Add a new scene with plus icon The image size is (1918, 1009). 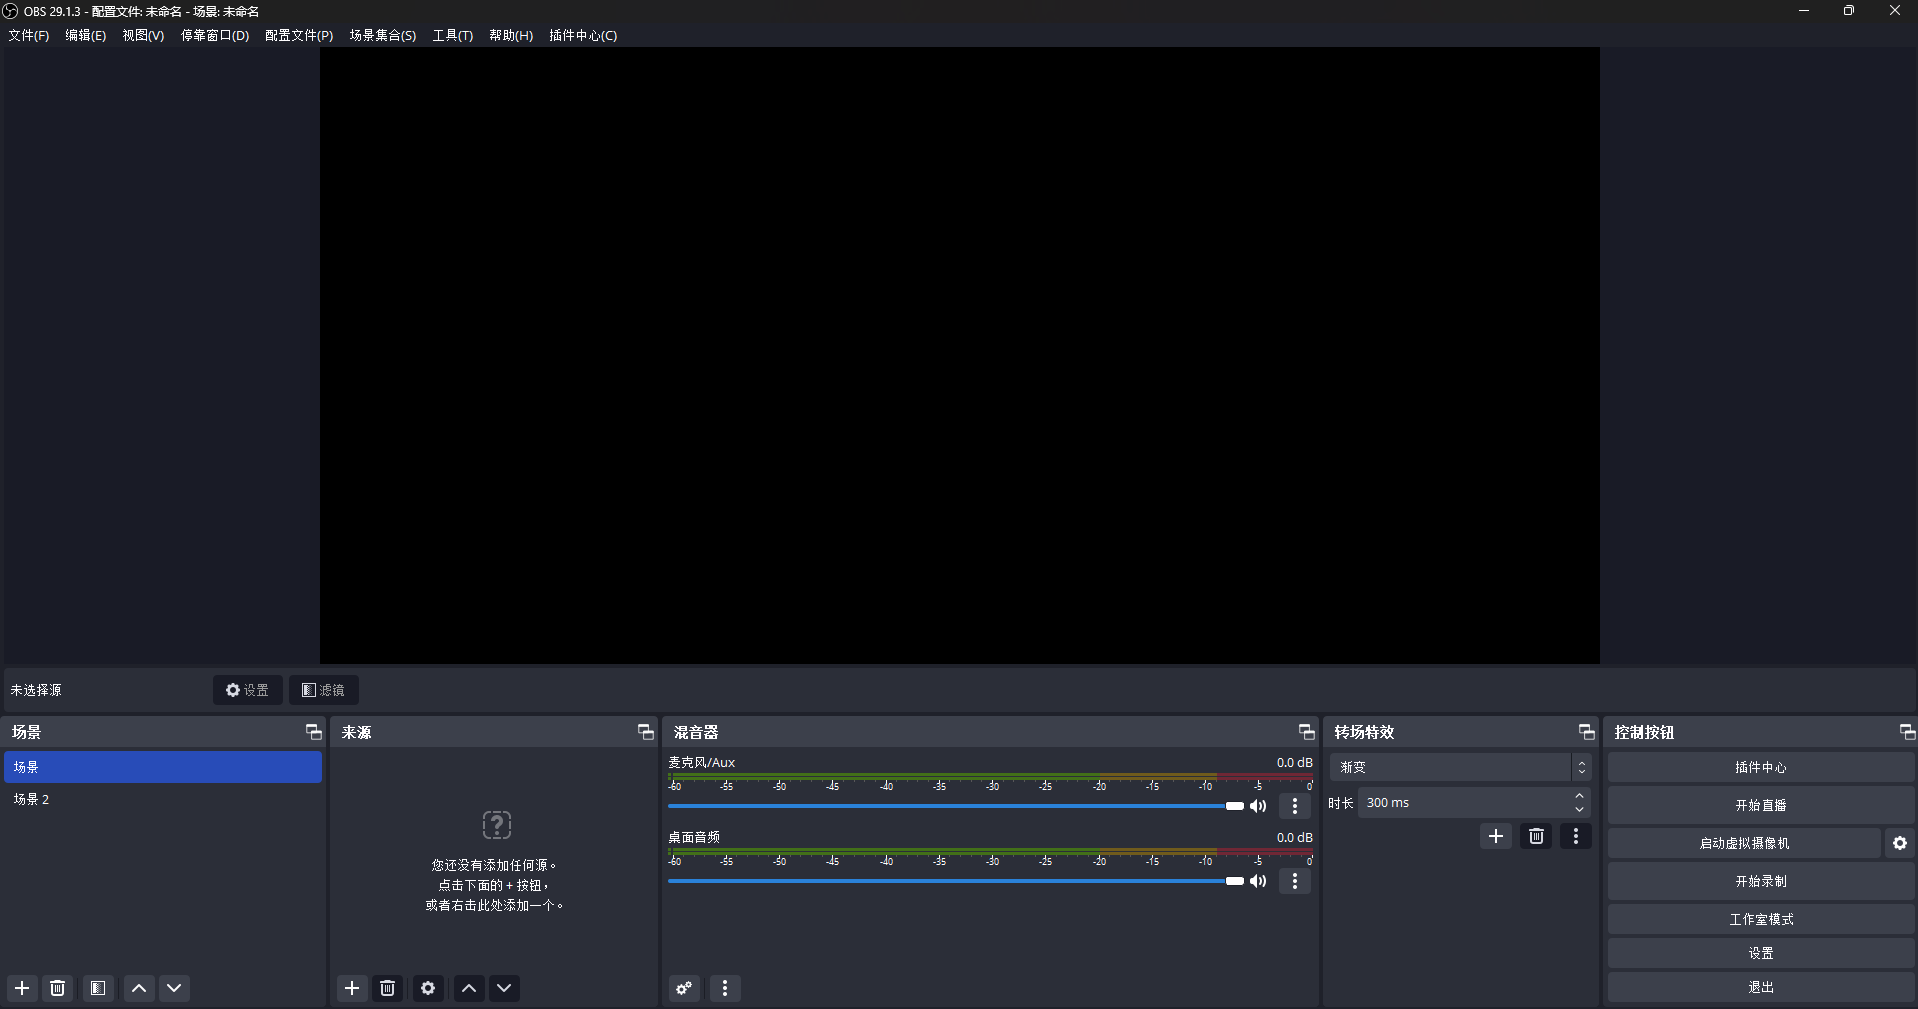(x=22, y=988)
